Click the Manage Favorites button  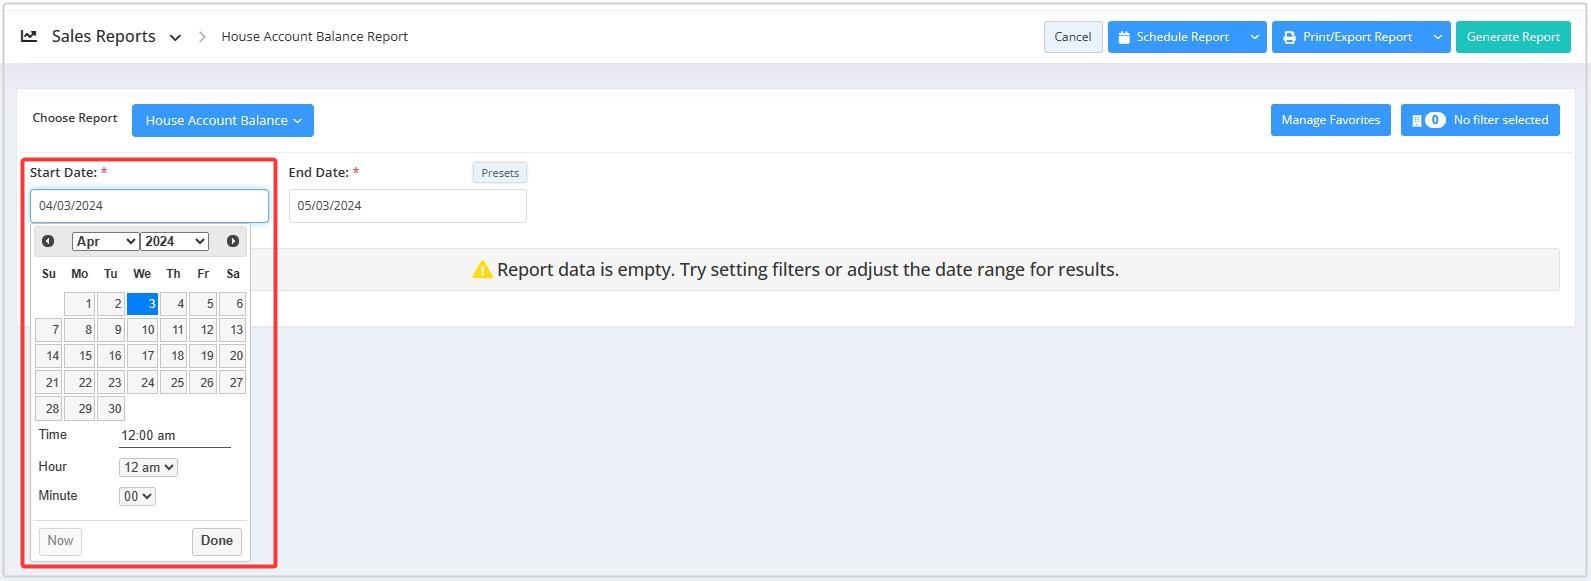pyautogui.click(x=1330, y=120)
